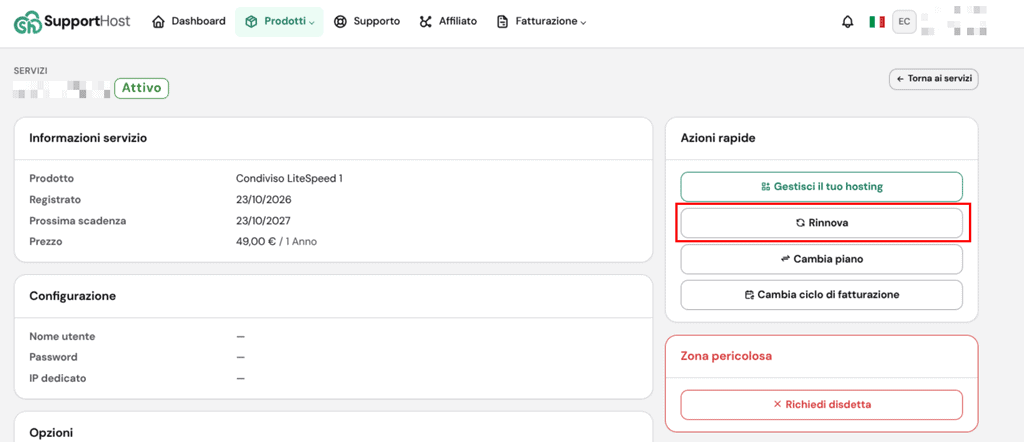Click the IP dedicato label

[x=57, y=378]
